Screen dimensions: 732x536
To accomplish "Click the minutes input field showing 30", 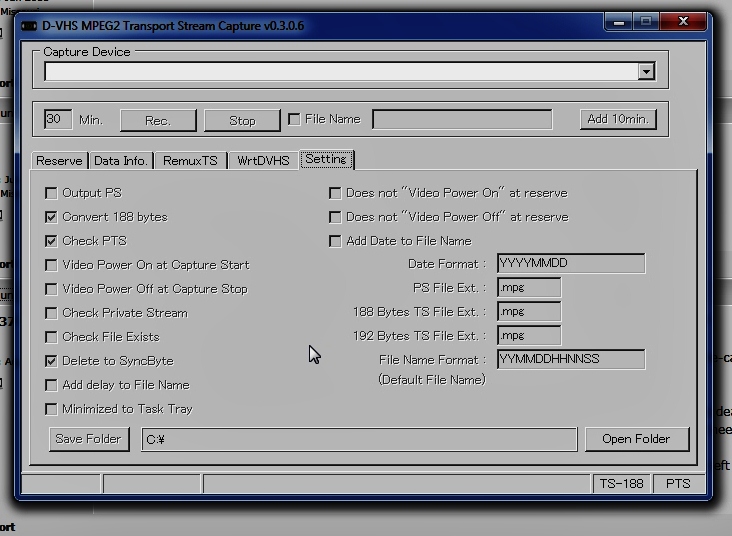I will (x=58, y=119).
